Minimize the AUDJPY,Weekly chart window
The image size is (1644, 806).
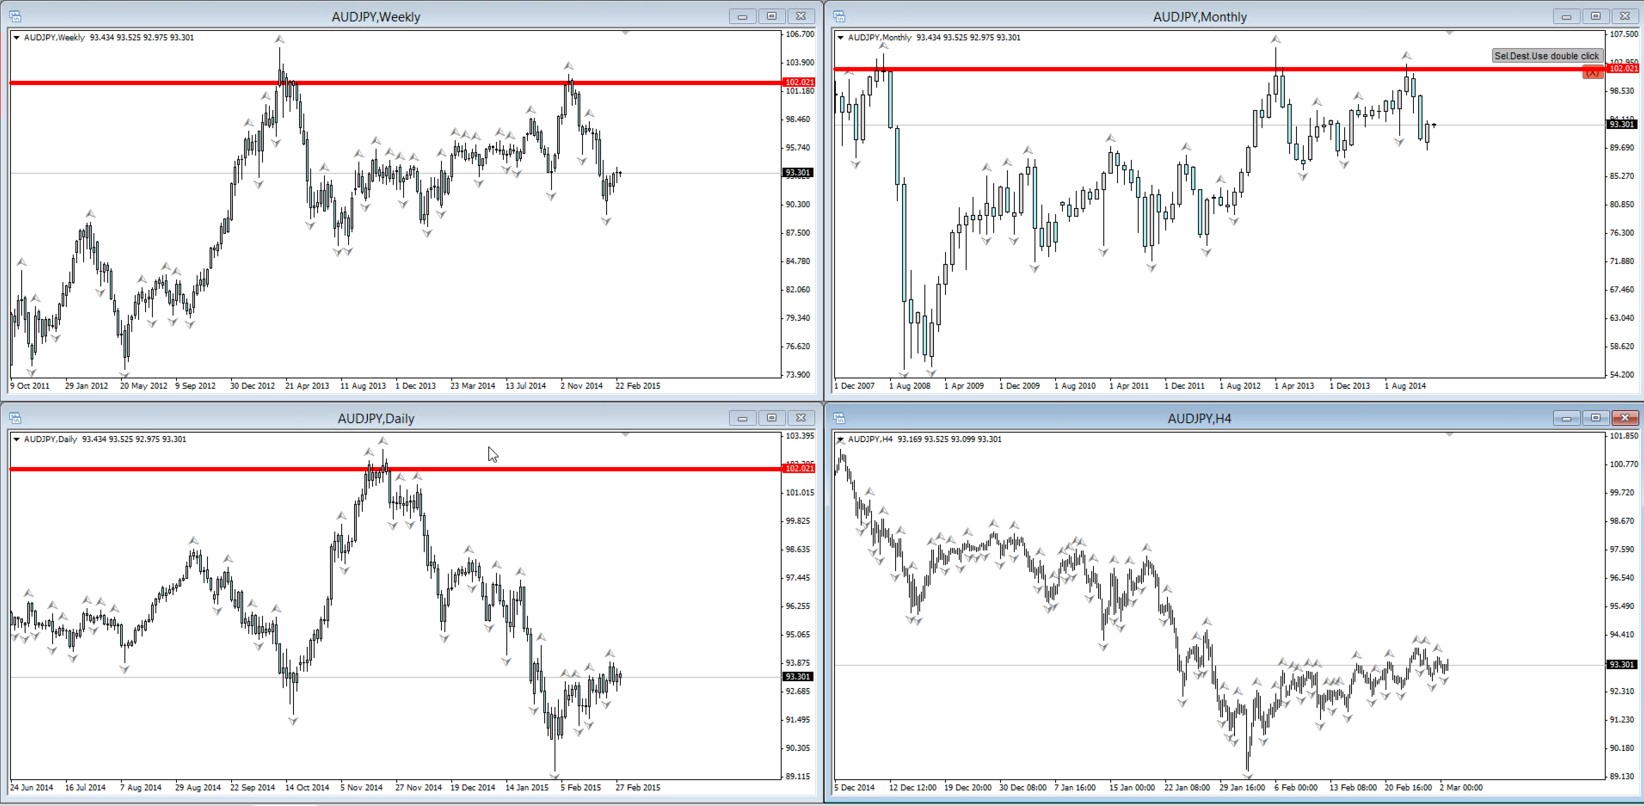point(742,16)
